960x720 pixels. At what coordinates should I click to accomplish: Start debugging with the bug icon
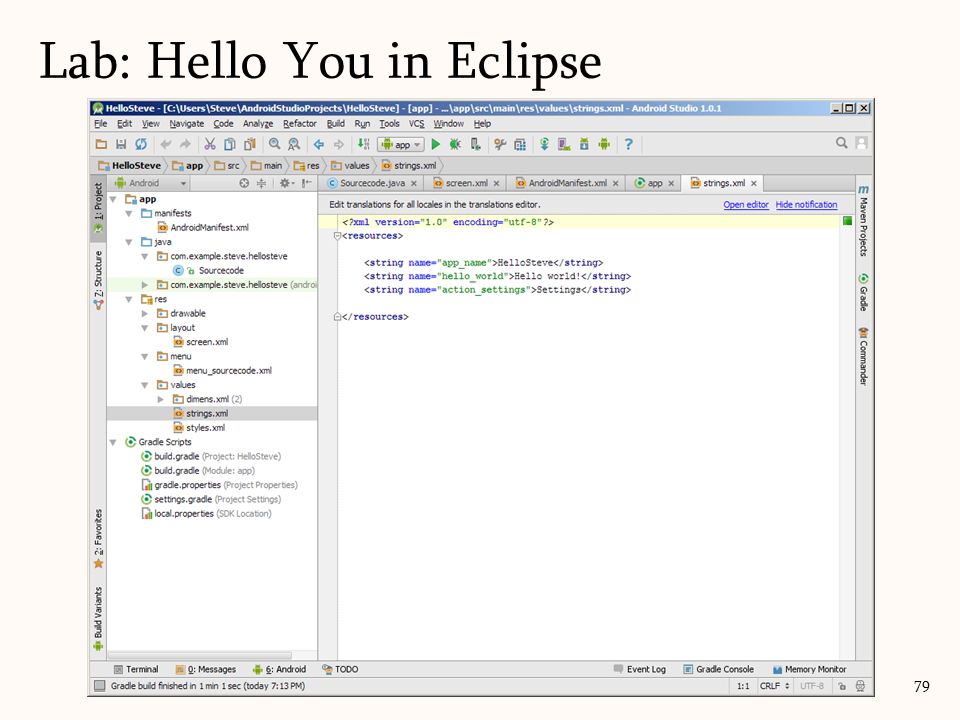pos(455,144)
